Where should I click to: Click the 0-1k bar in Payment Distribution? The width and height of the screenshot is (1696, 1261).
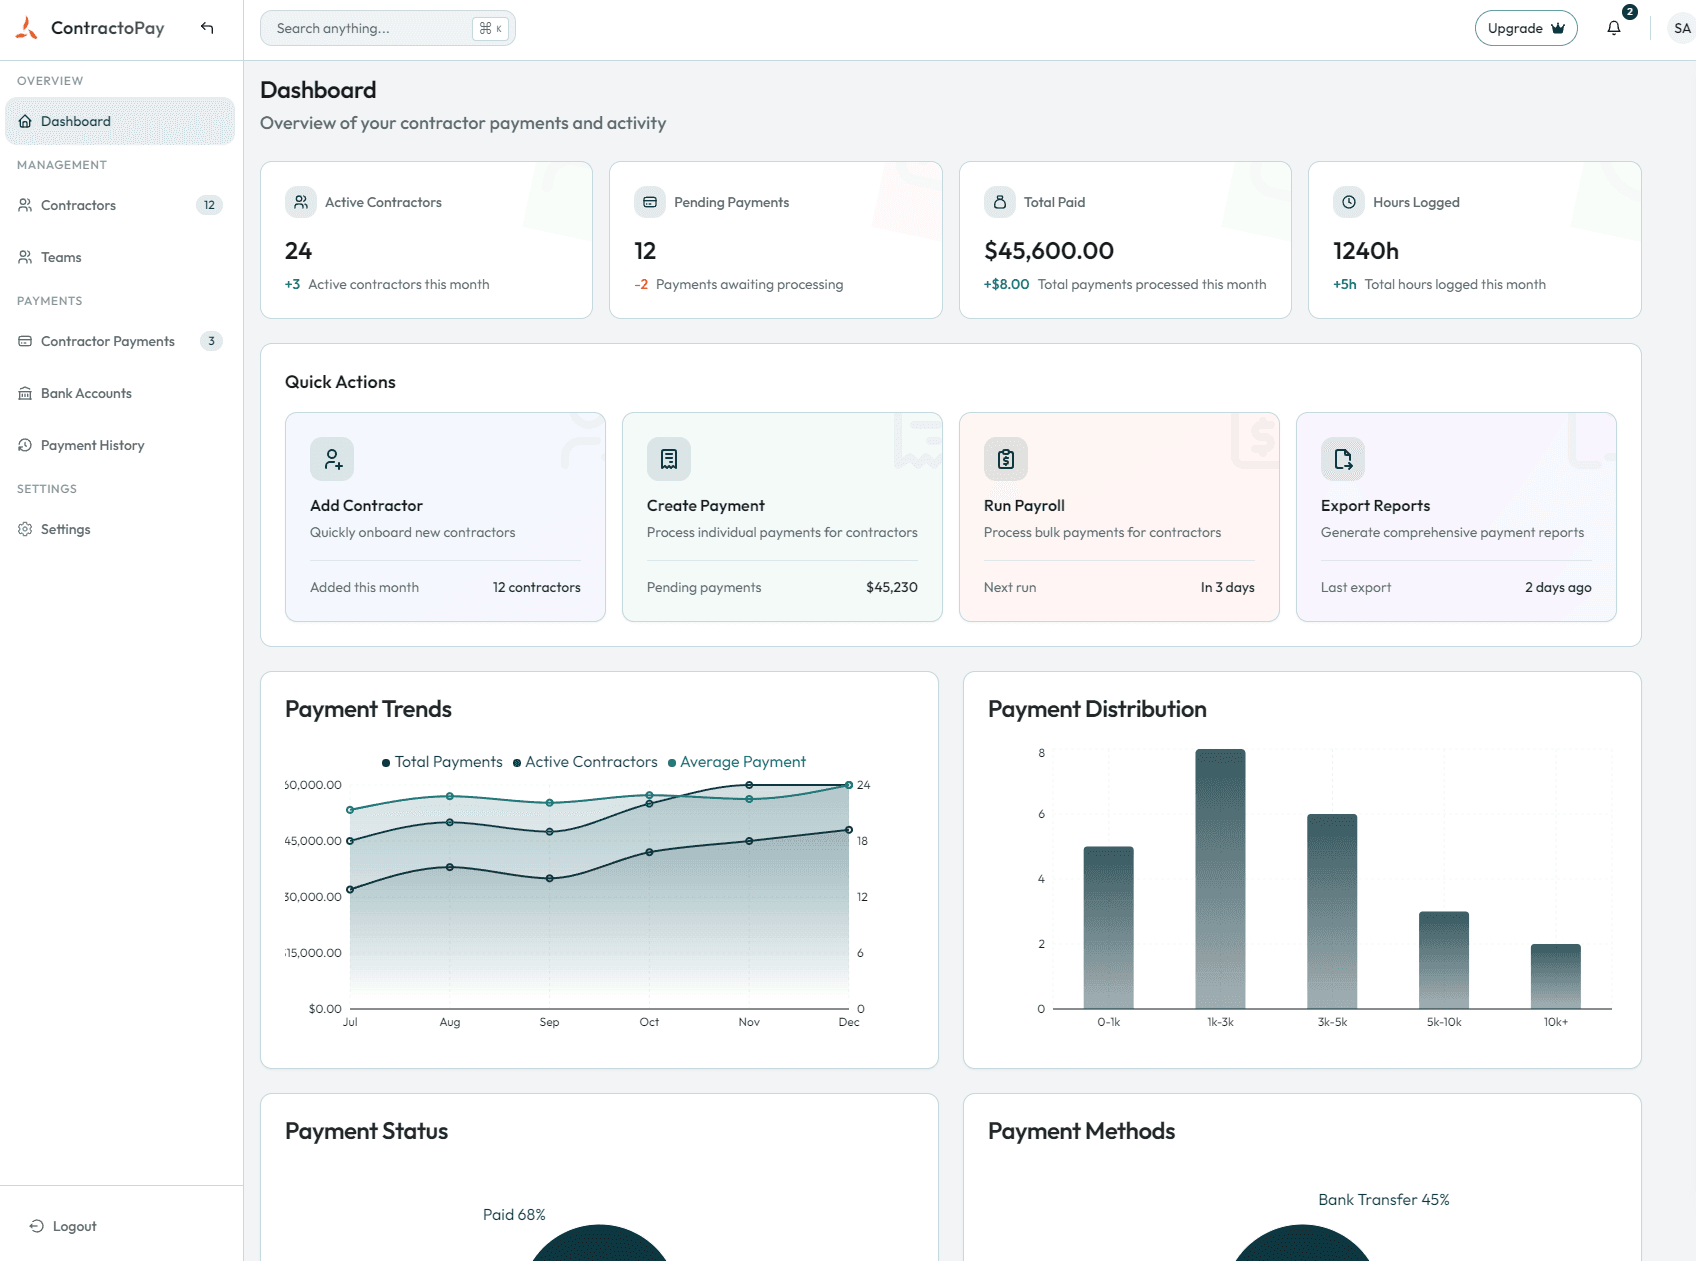[x=1108, y=927]
